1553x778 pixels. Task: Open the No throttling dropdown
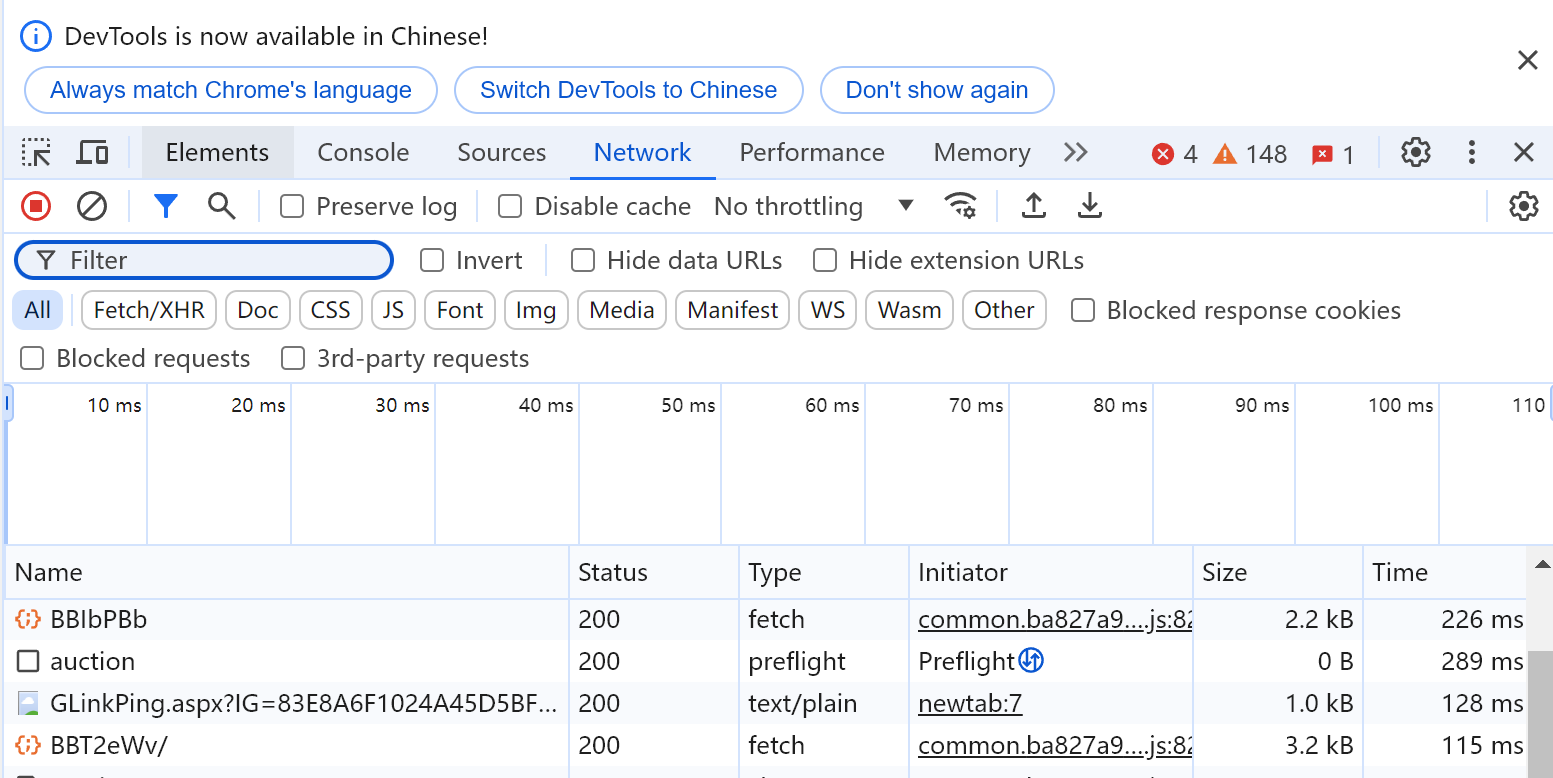coord(813,207)
